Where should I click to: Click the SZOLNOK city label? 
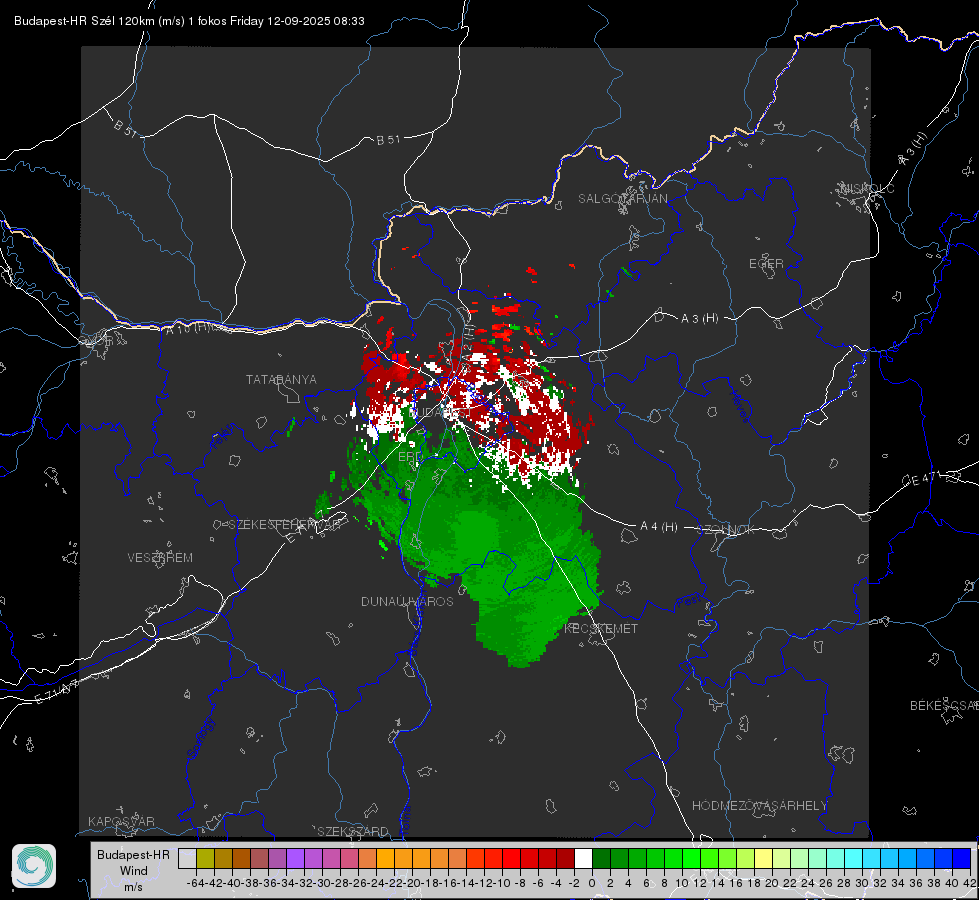tap(726, 530)
